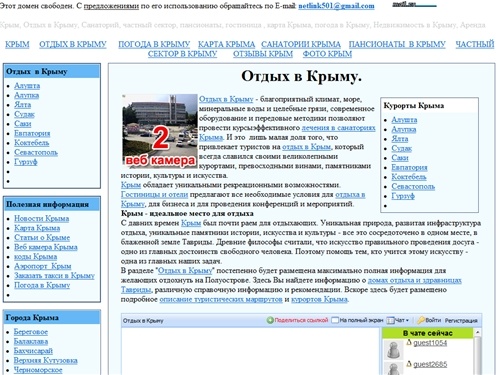Click the full screen window icon in chat
Screen dimensions: 500x375
tap(335, 320)
